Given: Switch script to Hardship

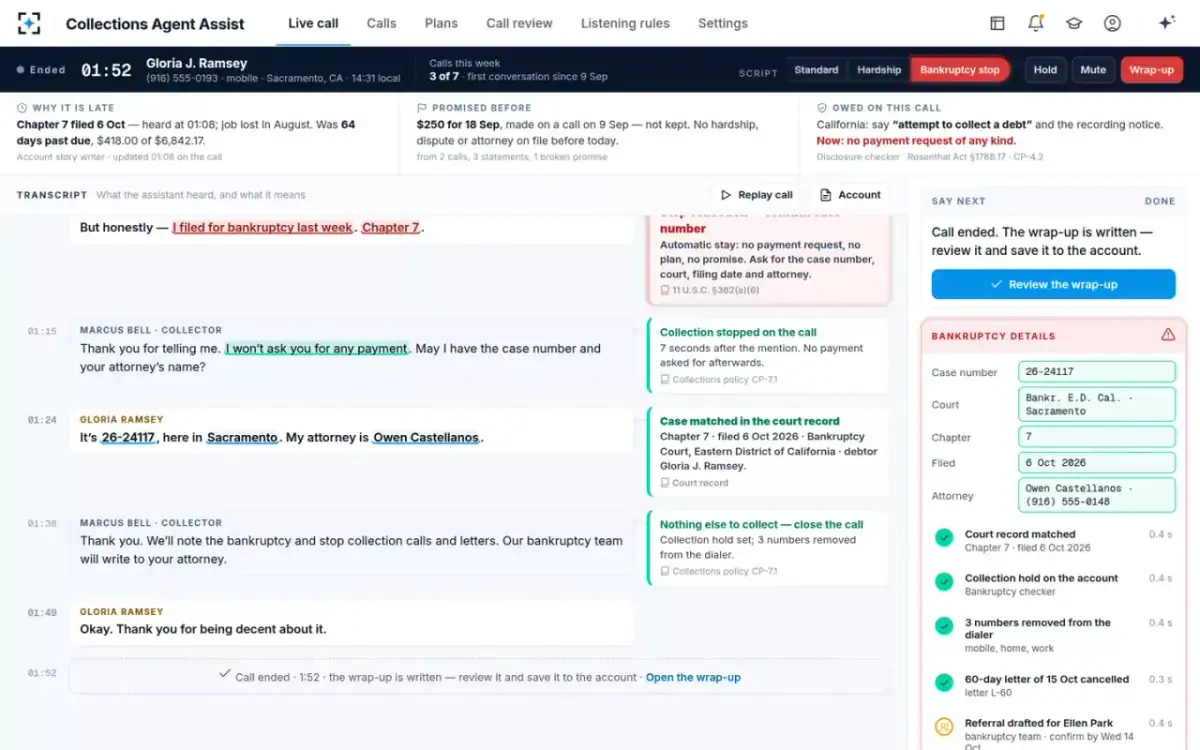Looking at the screenshot, I should pyautogui.click(x=879, y=70).
